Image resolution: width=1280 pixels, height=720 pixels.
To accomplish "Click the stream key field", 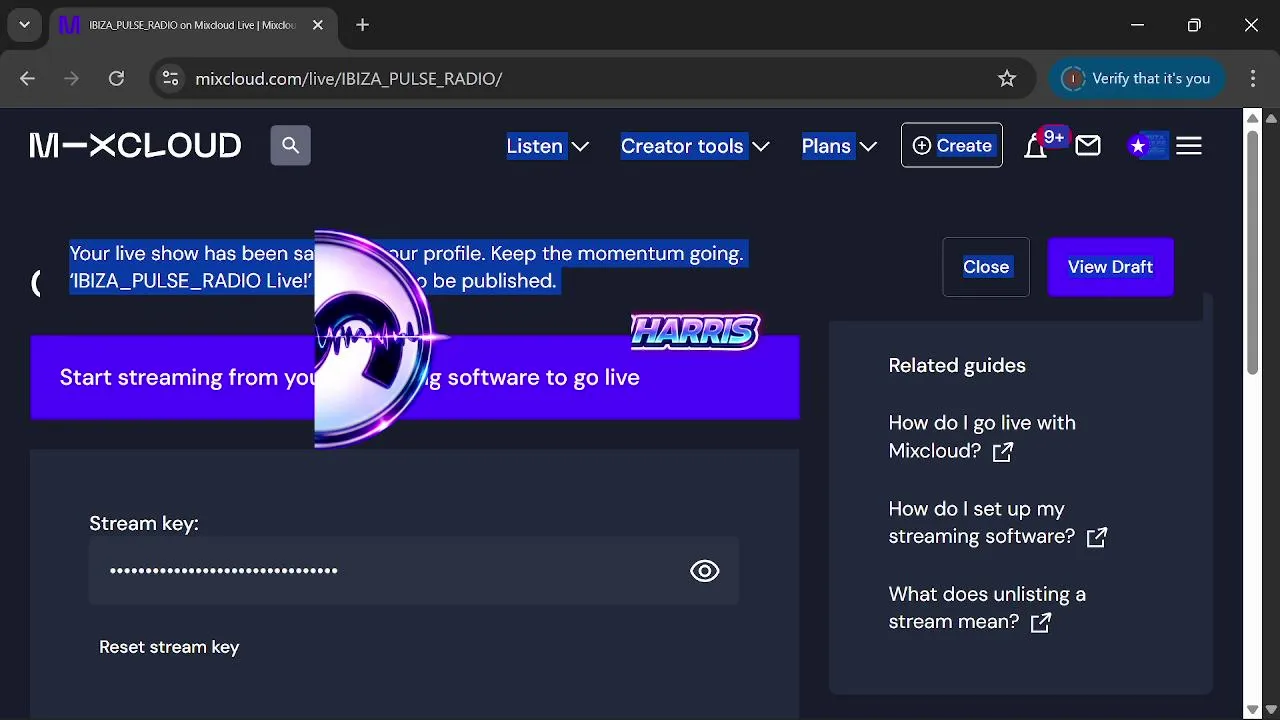I will click(414, 571).
